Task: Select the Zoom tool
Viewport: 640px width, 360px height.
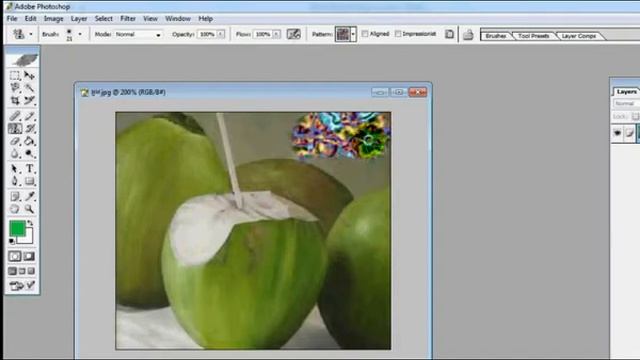Action: click(29, 209)
